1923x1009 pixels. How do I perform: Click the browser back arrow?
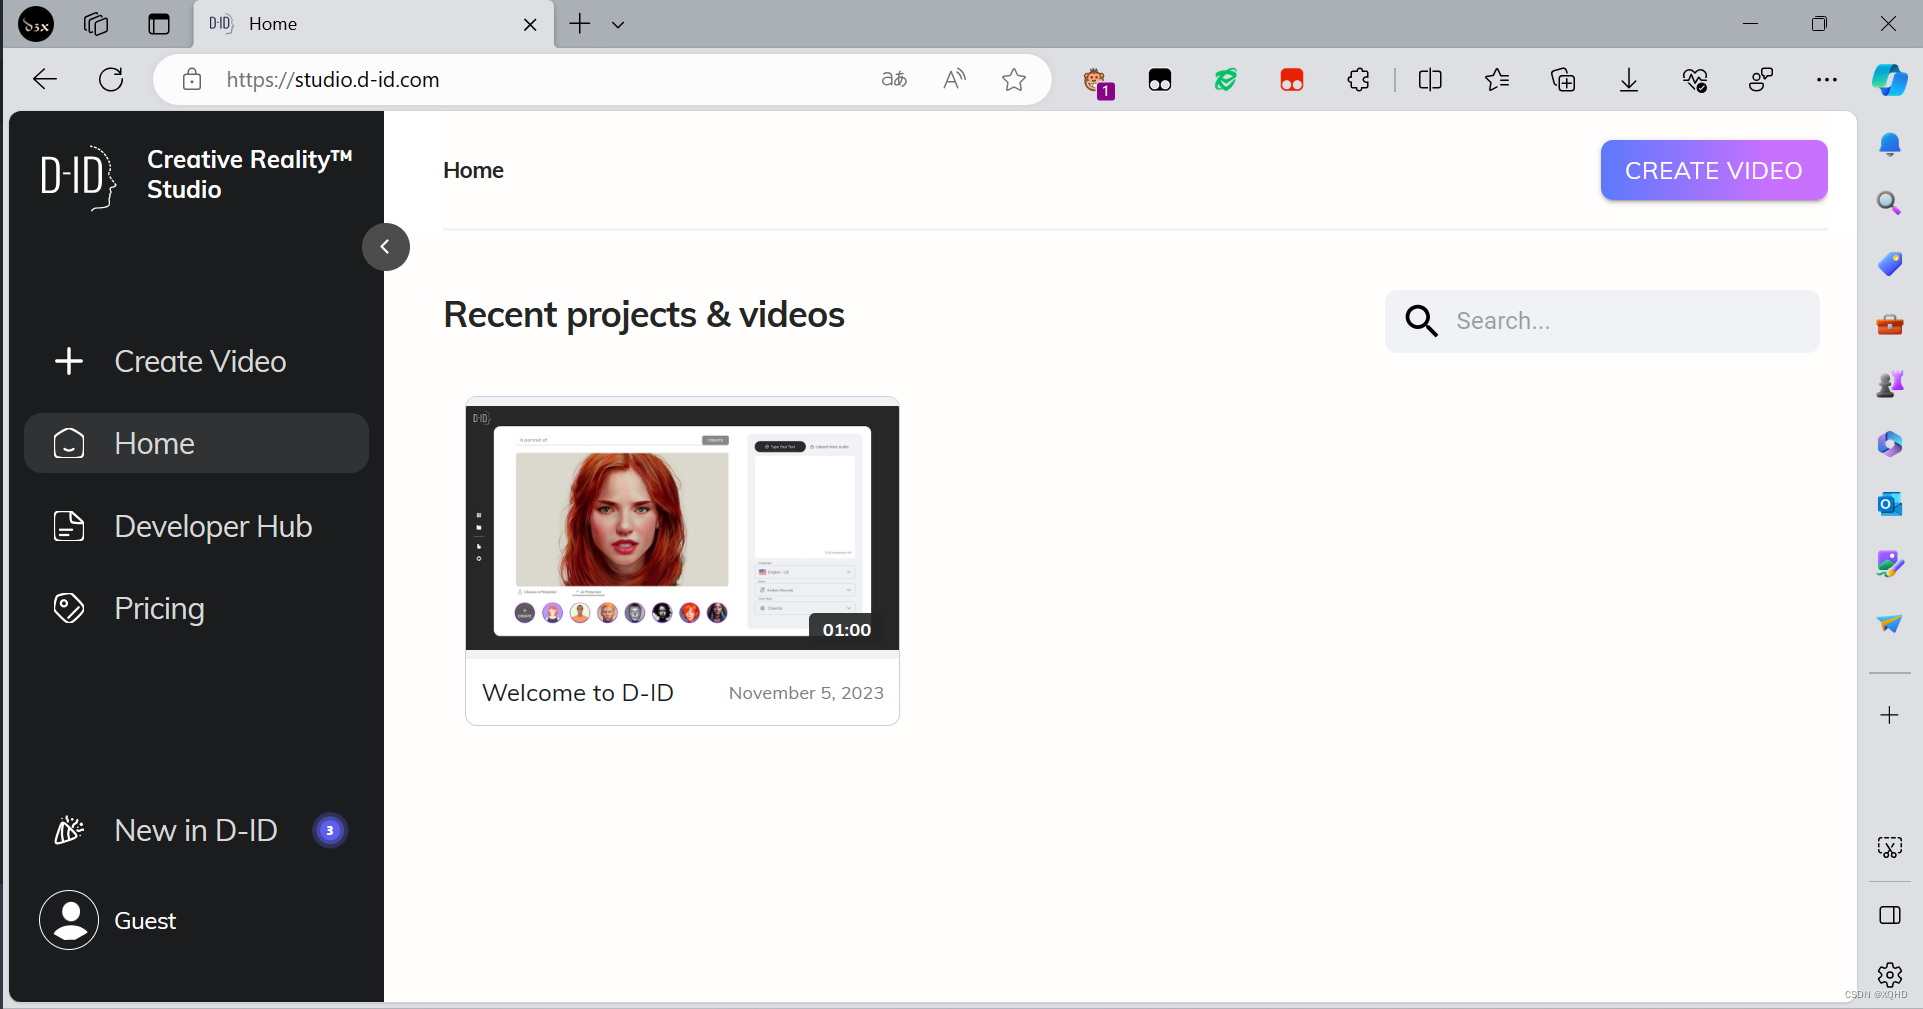pos(45,79)
